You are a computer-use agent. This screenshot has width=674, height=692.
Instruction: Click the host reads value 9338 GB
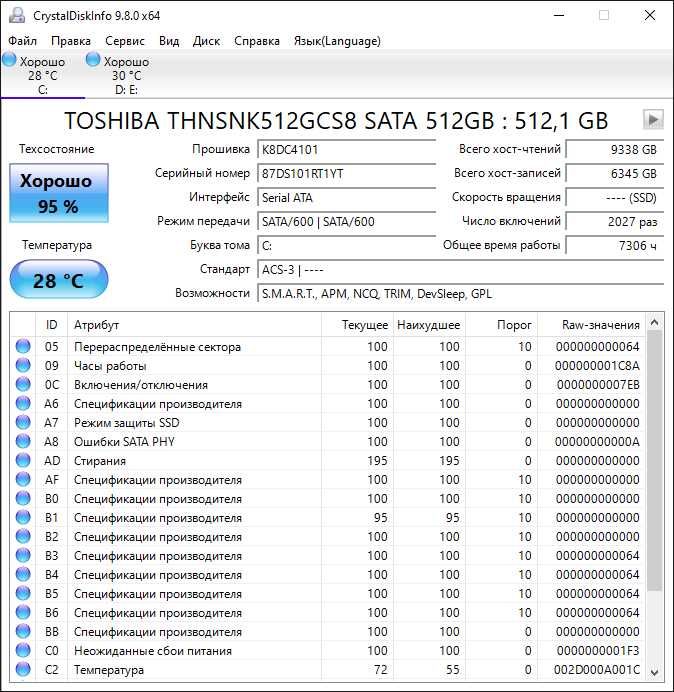(x=614, y=150)
